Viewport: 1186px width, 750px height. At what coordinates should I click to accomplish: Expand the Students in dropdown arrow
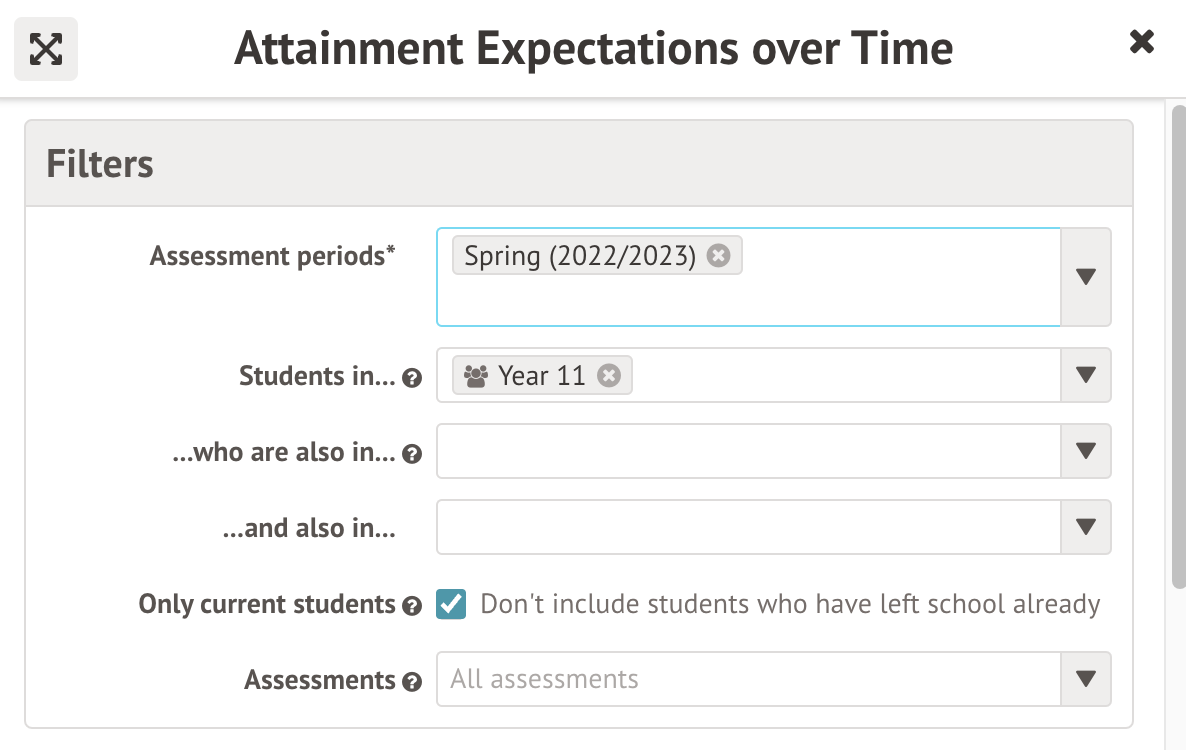click(1086, 375)
